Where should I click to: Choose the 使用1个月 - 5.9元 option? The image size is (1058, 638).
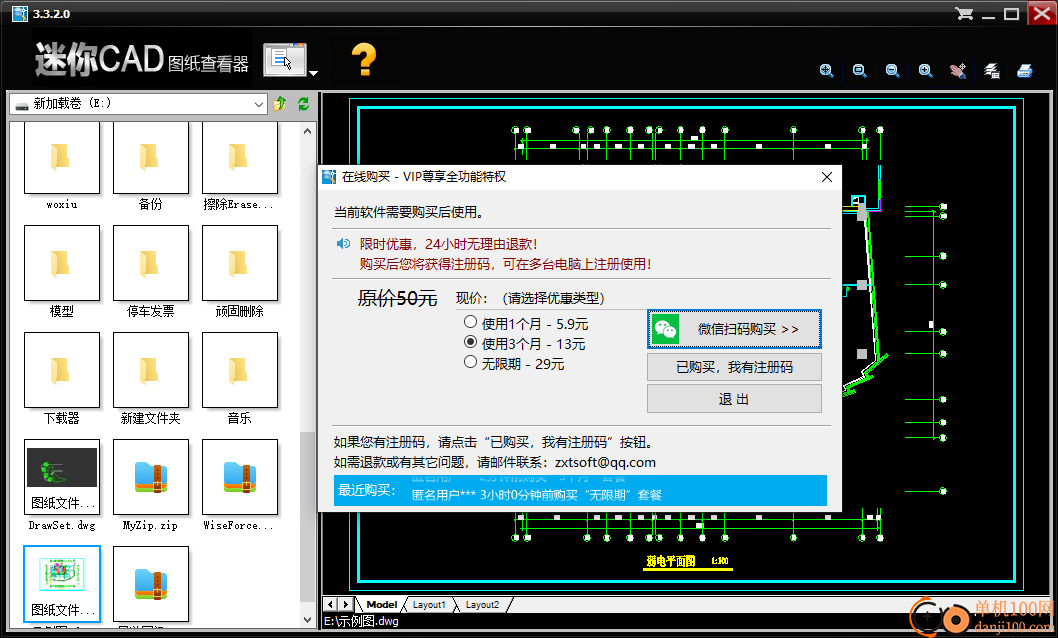pos(526,324)
